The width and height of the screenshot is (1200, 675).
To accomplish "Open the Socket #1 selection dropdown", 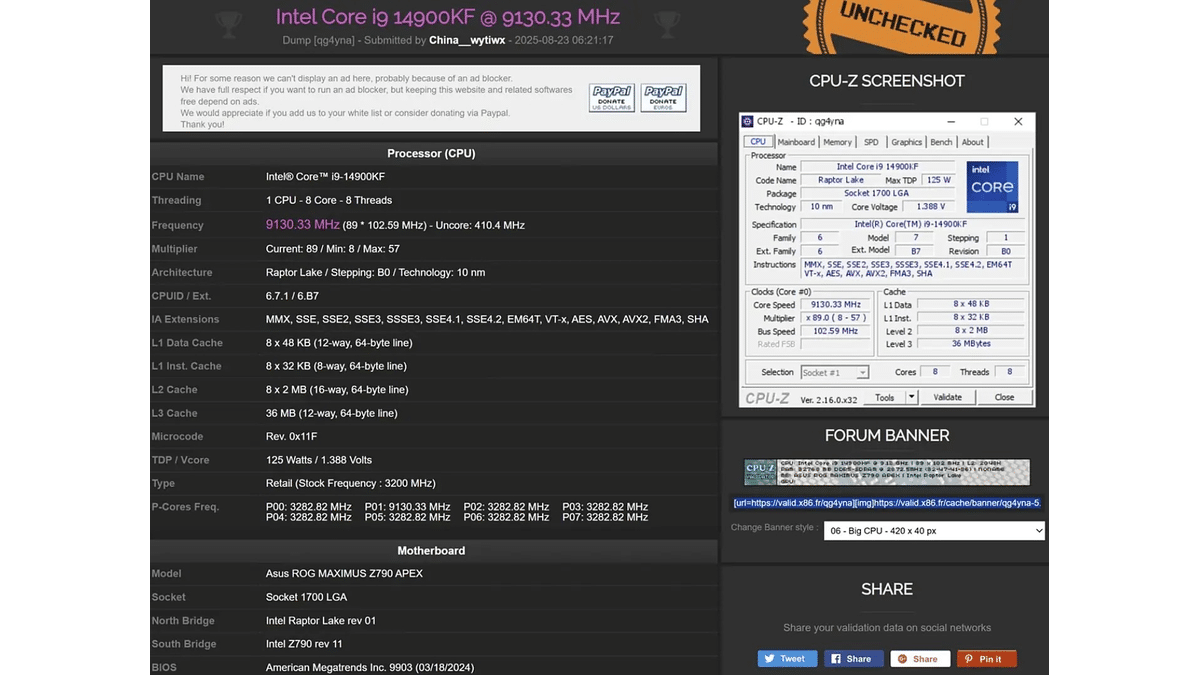I will (x=834, y=372).
